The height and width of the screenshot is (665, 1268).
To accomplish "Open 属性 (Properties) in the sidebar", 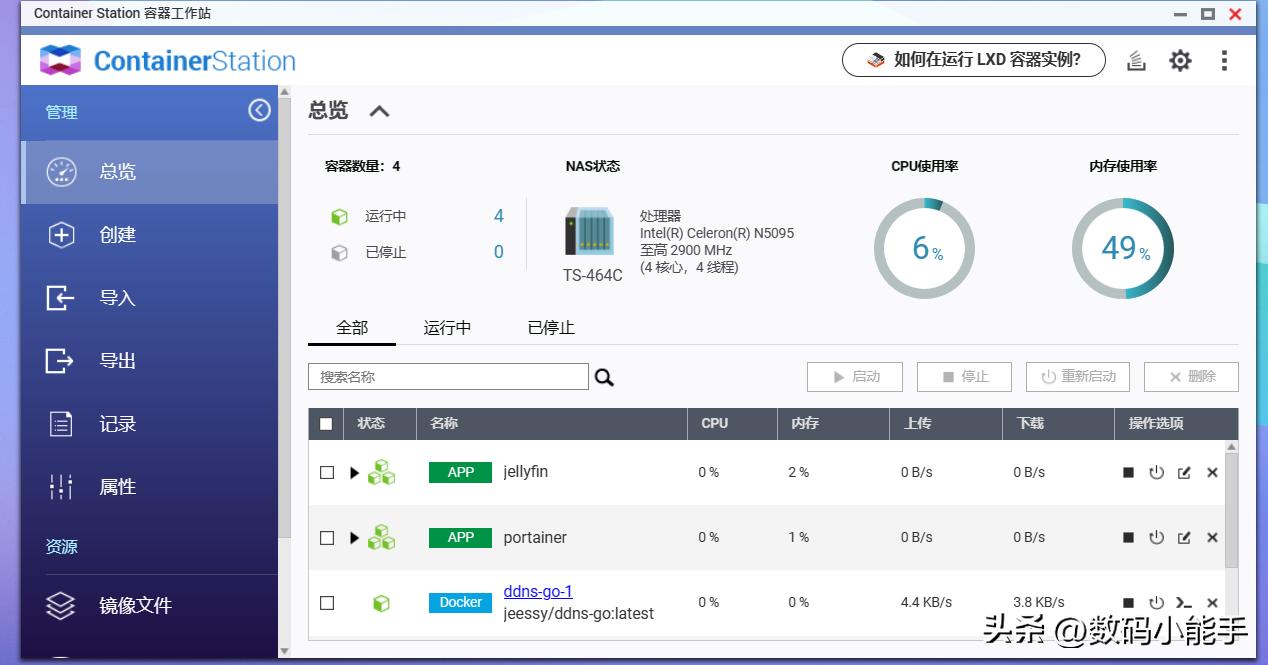I will click(117, 486).
